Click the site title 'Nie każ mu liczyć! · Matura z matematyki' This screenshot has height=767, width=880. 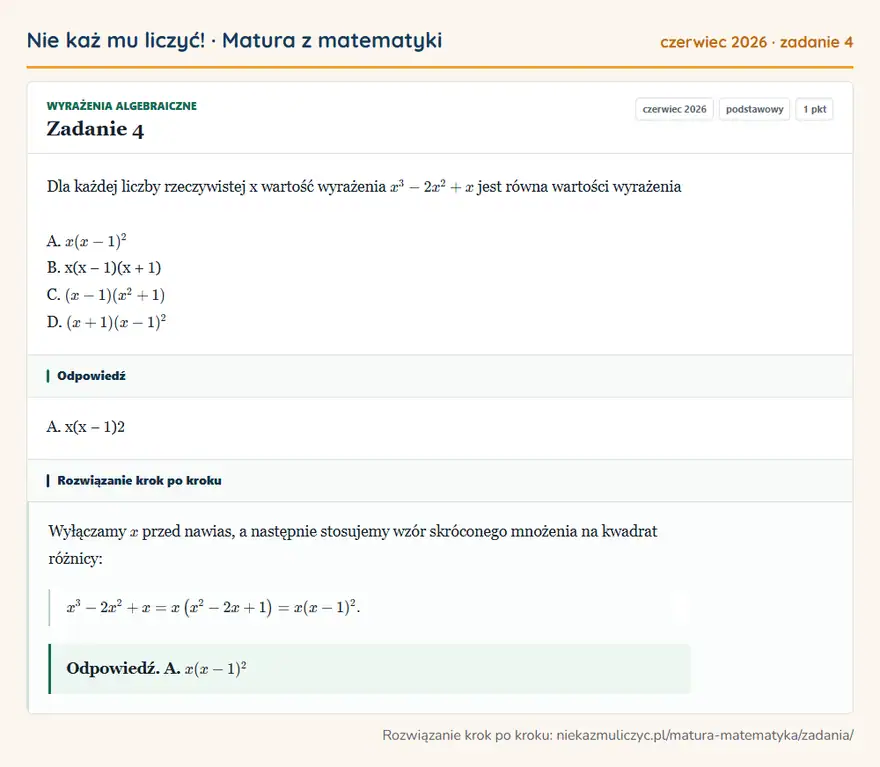234,40
